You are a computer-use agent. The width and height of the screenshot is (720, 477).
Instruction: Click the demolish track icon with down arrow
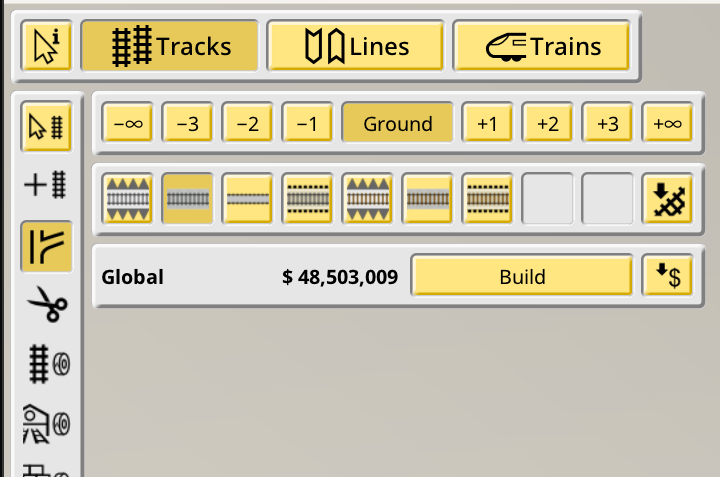[667, 199]
